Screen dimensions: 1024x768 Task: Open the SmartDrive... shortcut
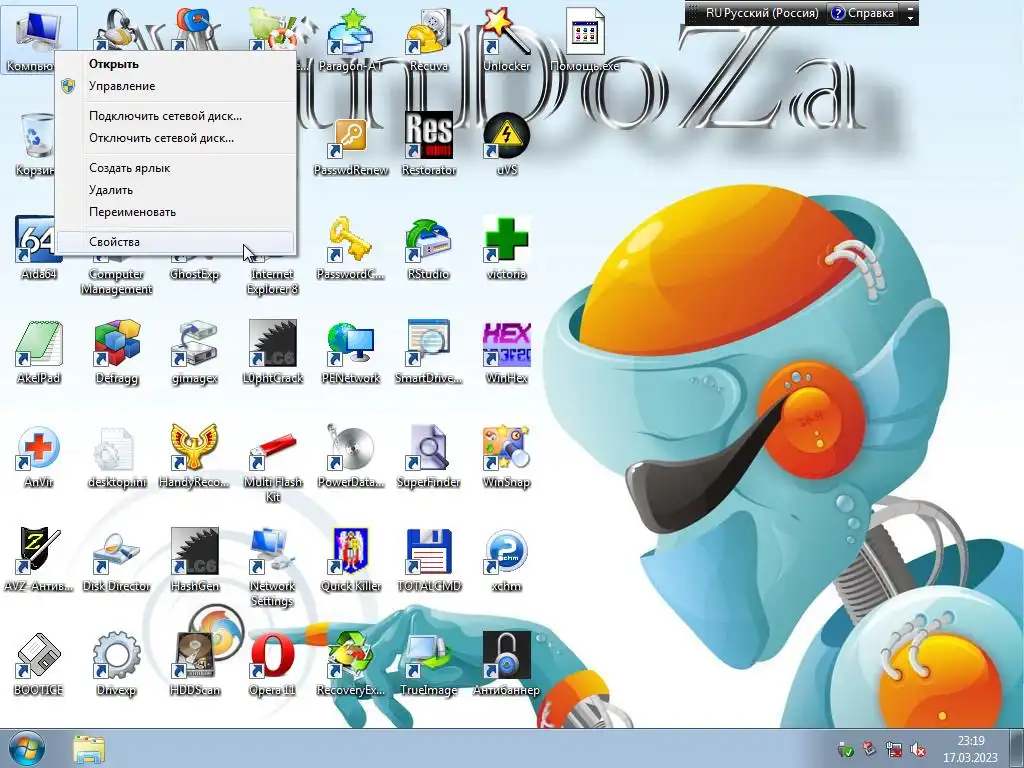click(428, 353)
